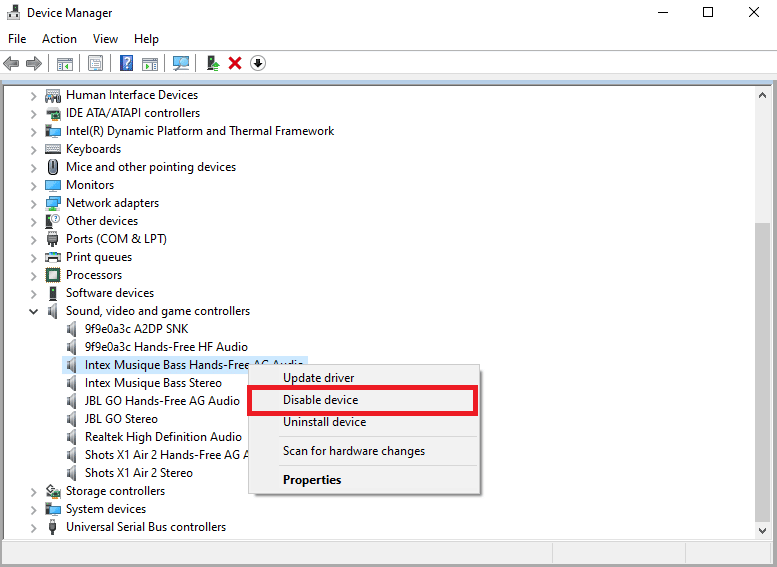777x567 pixels.
Task: Click the Storage controllers category icon
Action: pyautogui.click(x=53, y=491)
